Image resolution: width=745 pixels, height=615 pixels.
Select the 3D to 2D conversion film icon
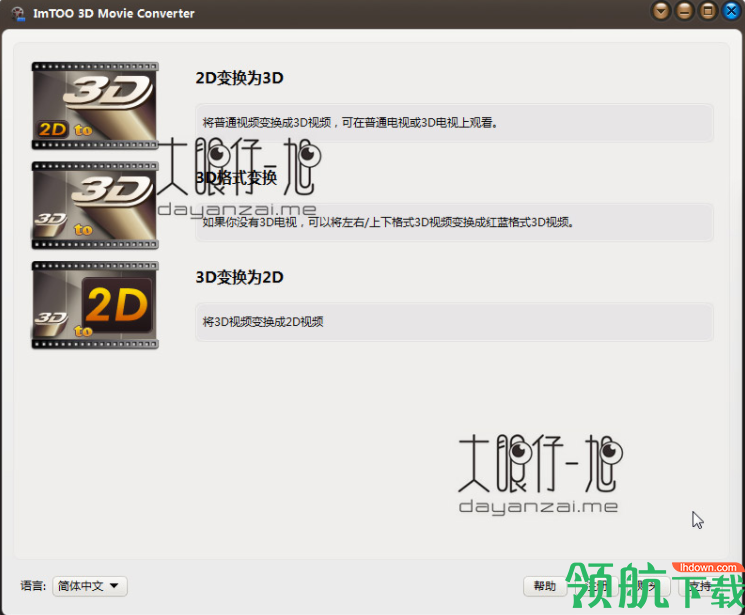(95, 305)
